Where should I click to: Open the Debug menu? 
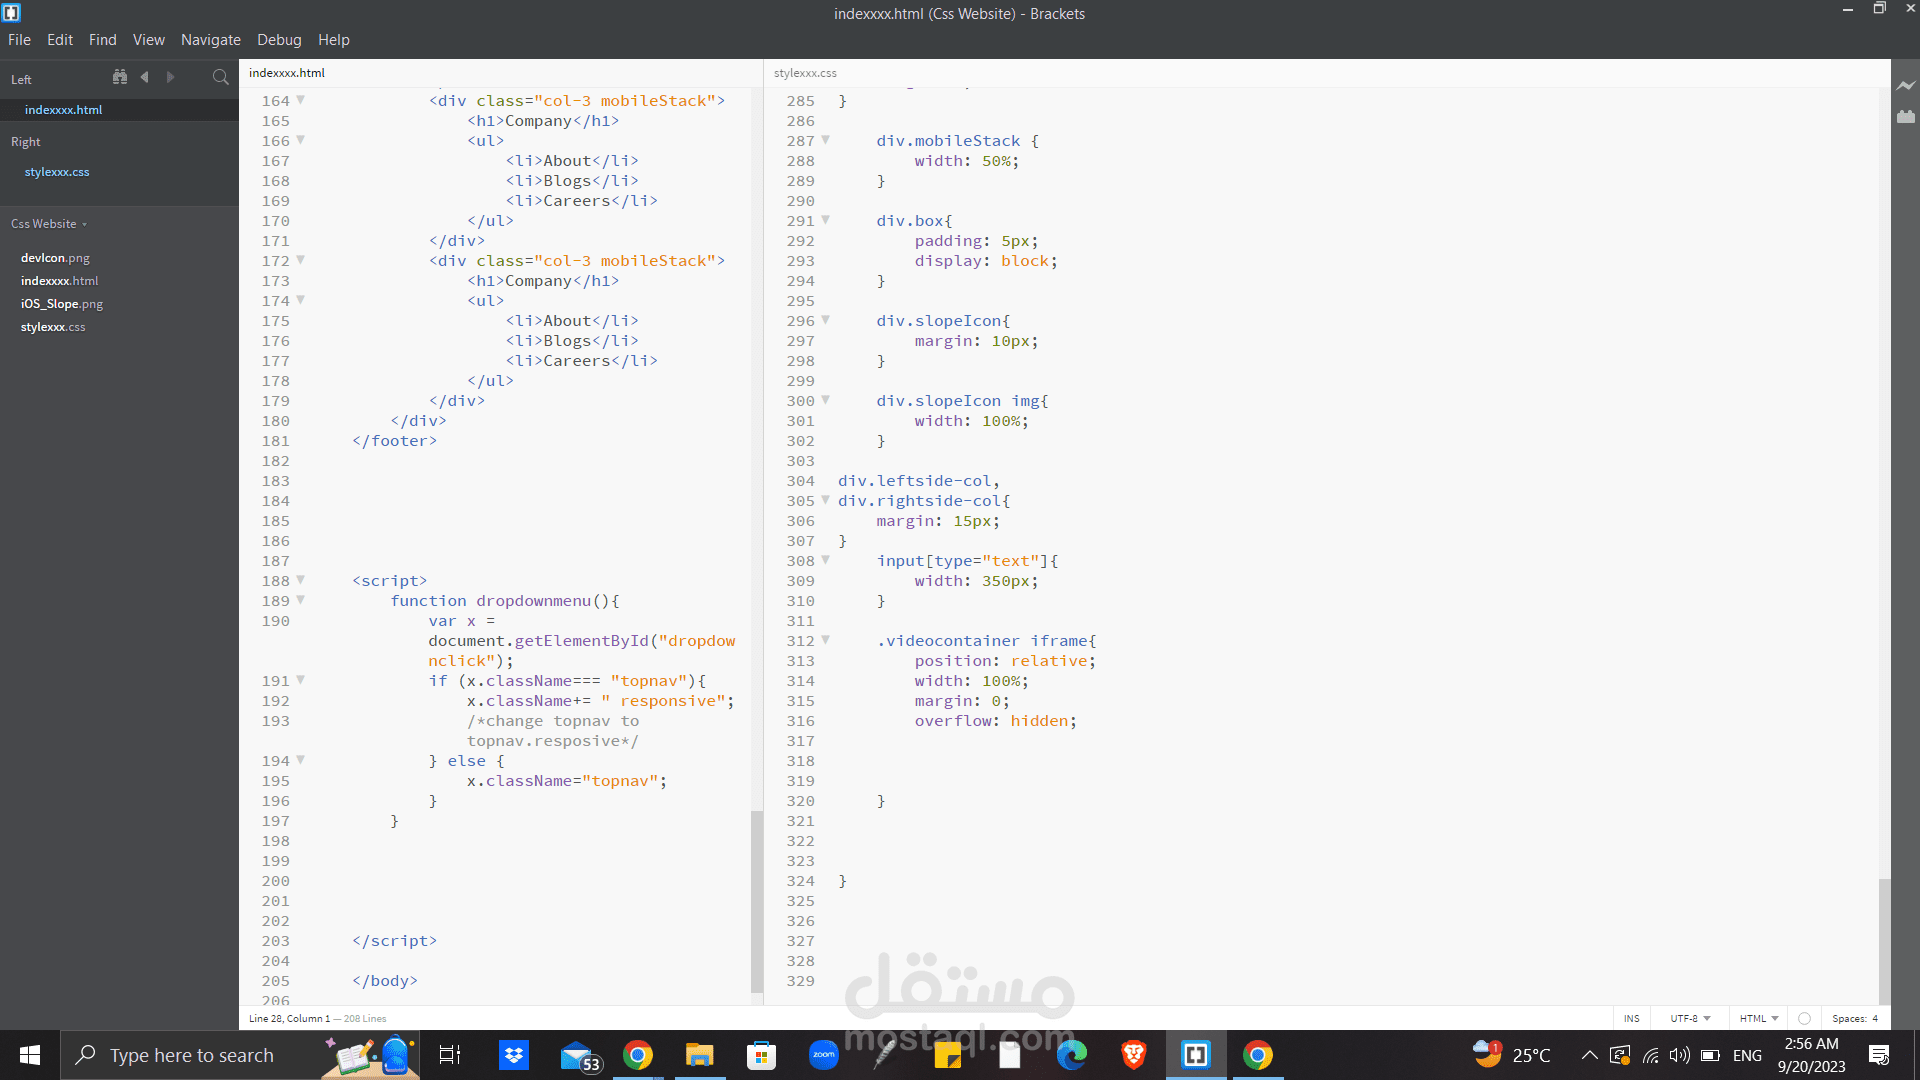(x=279, y=40)
